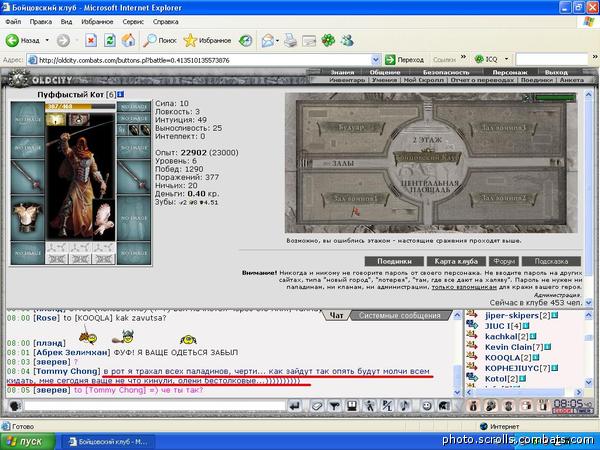Image resolution: width=600 pixels, height=450 pixels.
Task: Click the music note sound icon
Action: [x=404, y=406]
